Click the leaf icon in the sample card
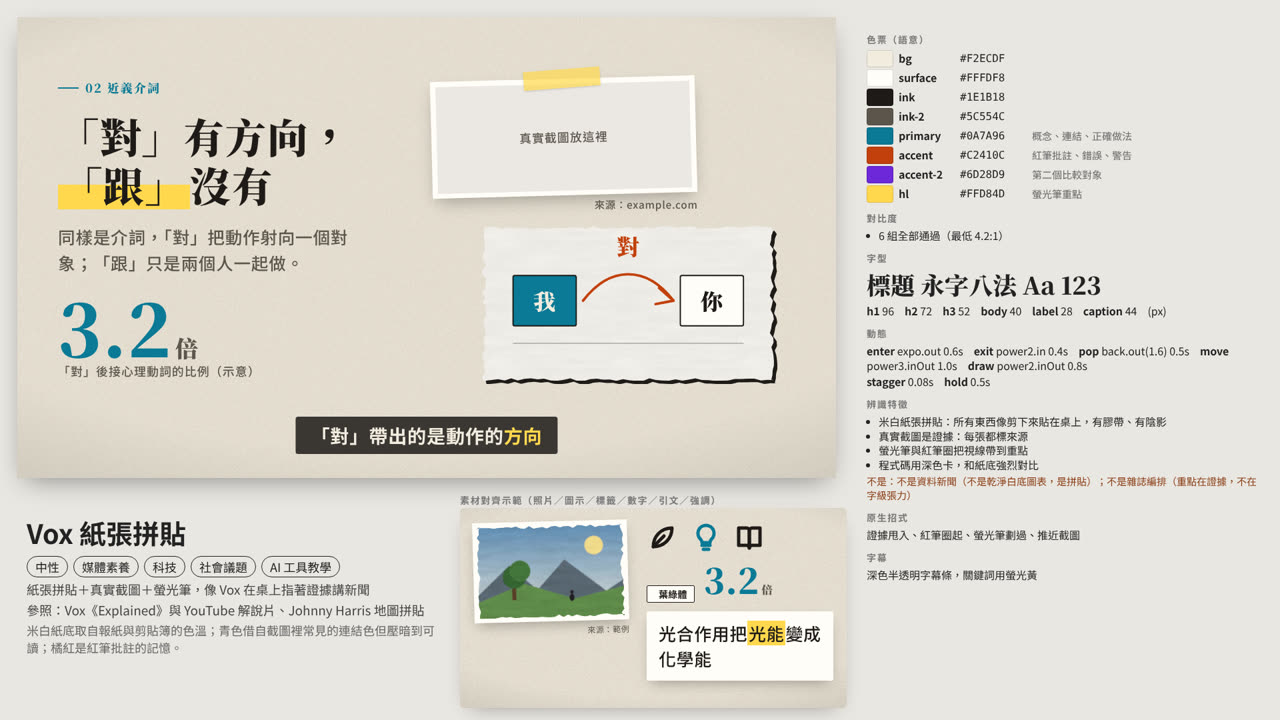 pyautogui.click(x=662, y=537)
